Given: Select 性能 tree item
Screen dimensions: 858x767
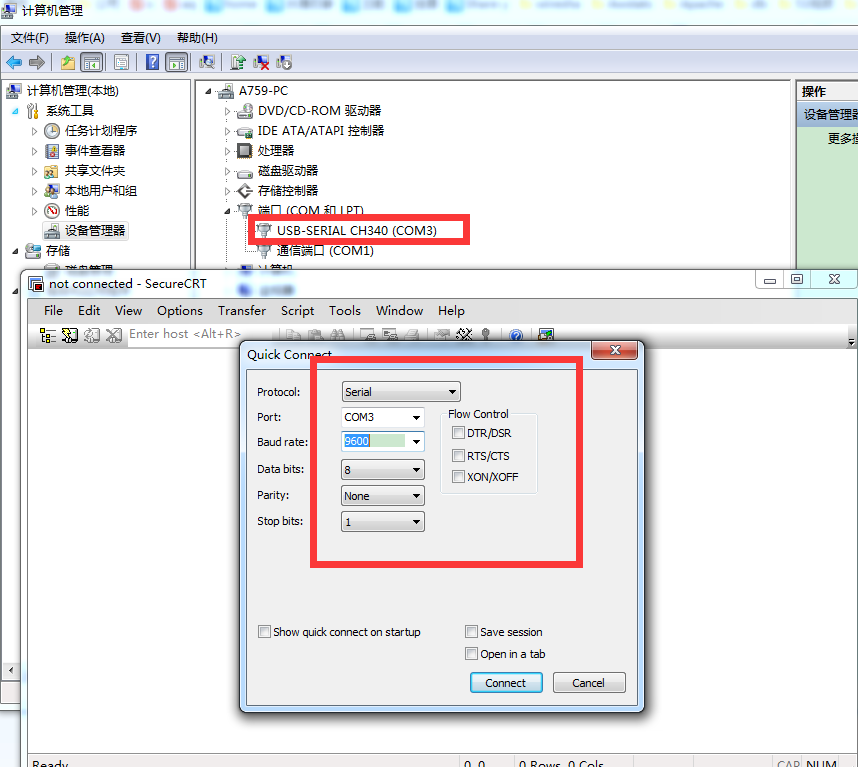Looking at the screenshot, I should click(77, 211).
